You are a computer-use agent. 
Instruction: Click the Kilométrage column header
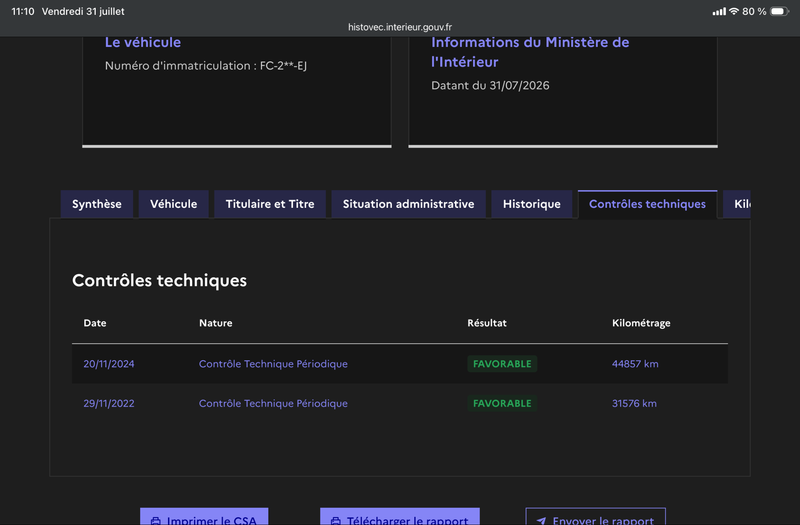[641, 323]
